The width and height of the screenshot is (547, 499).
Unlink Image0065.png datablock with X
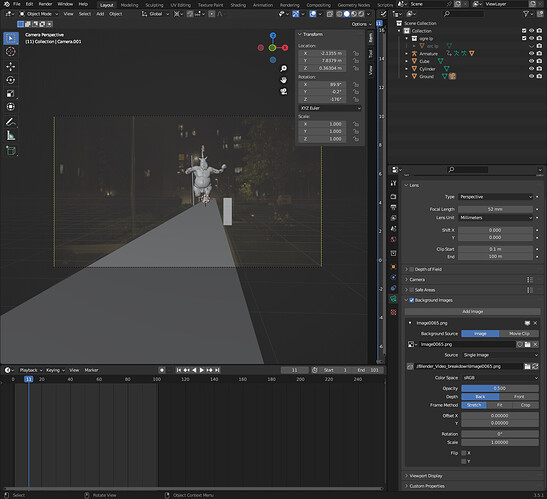pyautogui.click(x=535, y=344)
